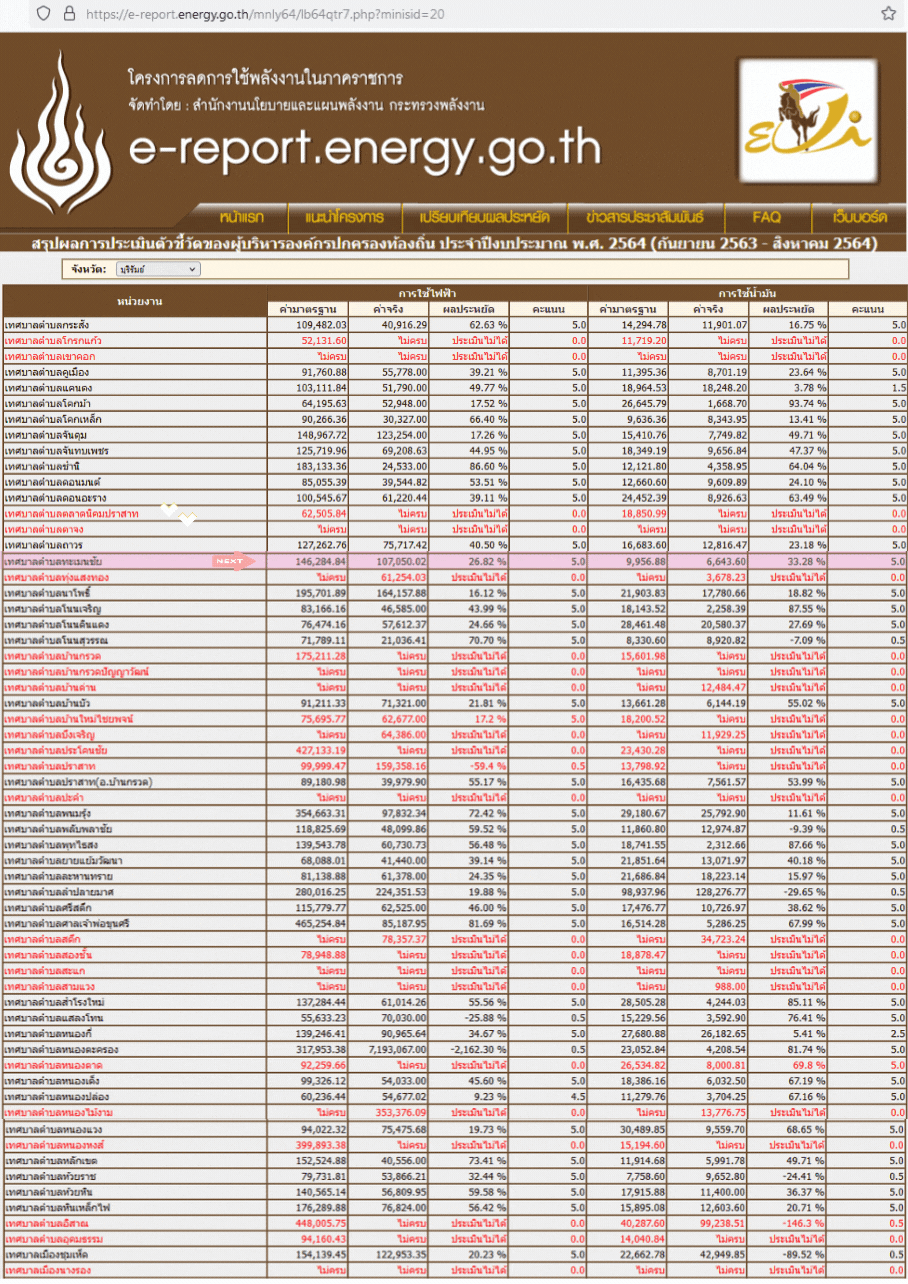
Task: Click the row เทศบาลตำบลศาลเจ้าพ่อขุนศรี
Action: coord(454,924)
